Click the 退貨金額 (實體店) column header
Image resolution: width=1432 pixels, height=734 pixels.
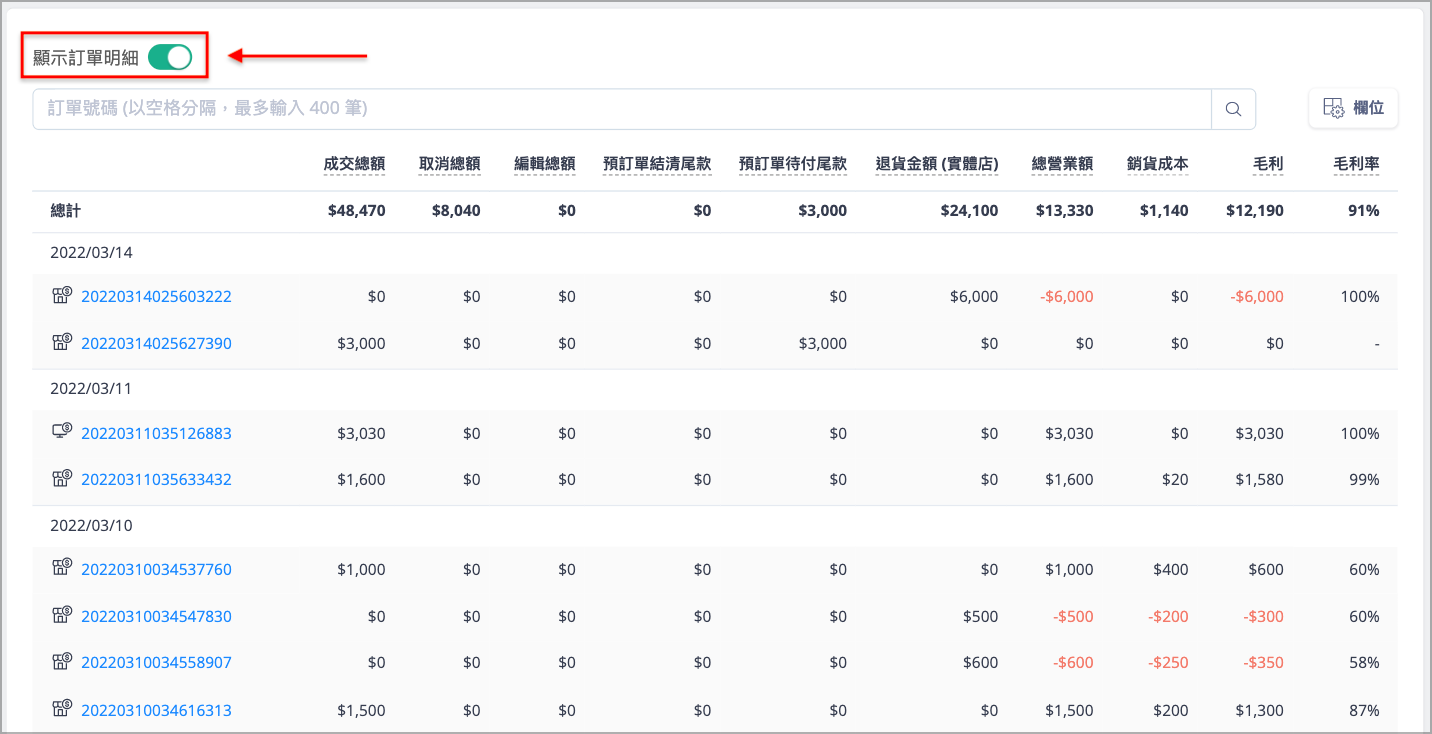937,164
